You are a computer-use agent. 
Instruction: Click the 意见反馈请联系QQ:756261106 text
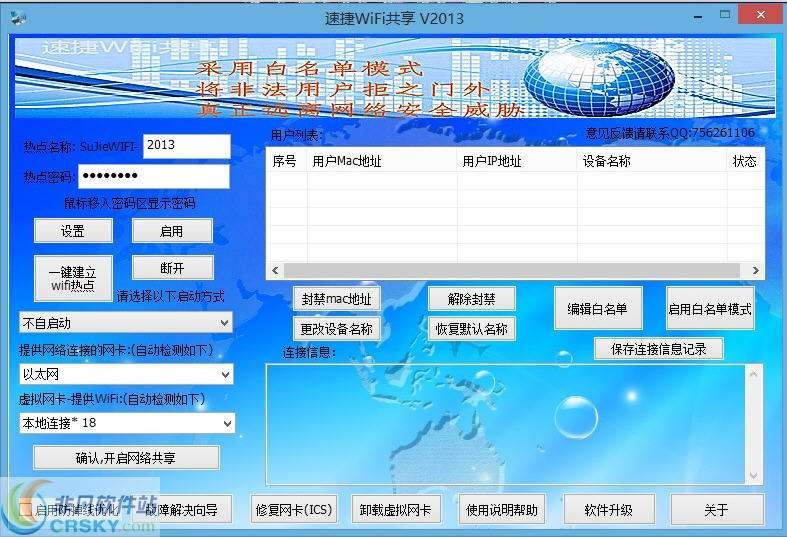coord(670,133)
